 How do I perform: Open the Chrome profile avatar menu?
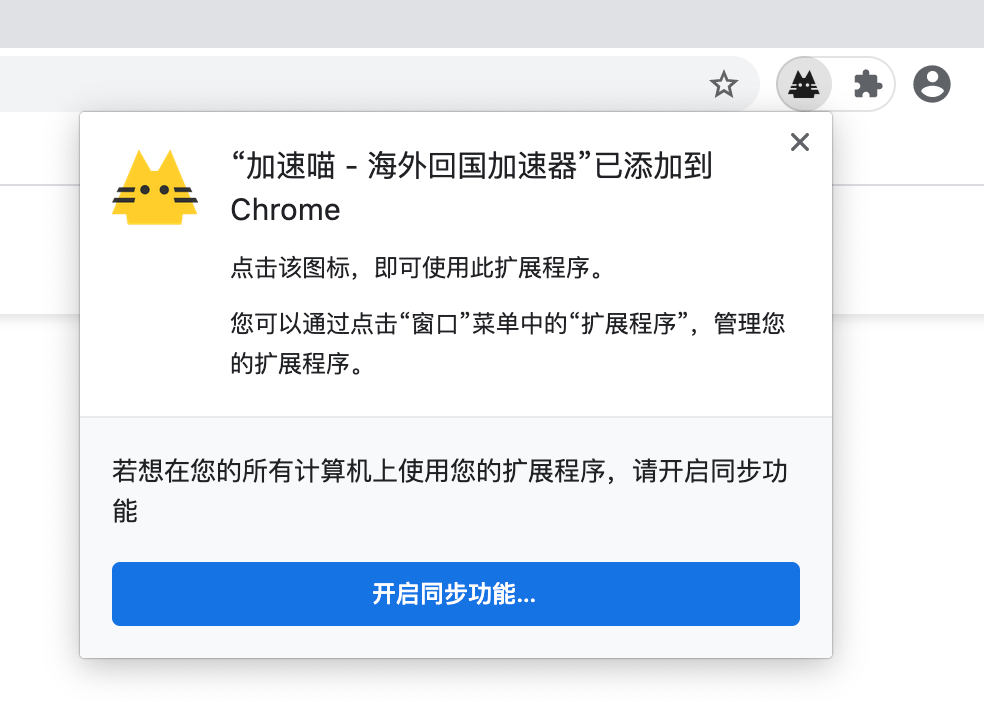click(931, 84)
